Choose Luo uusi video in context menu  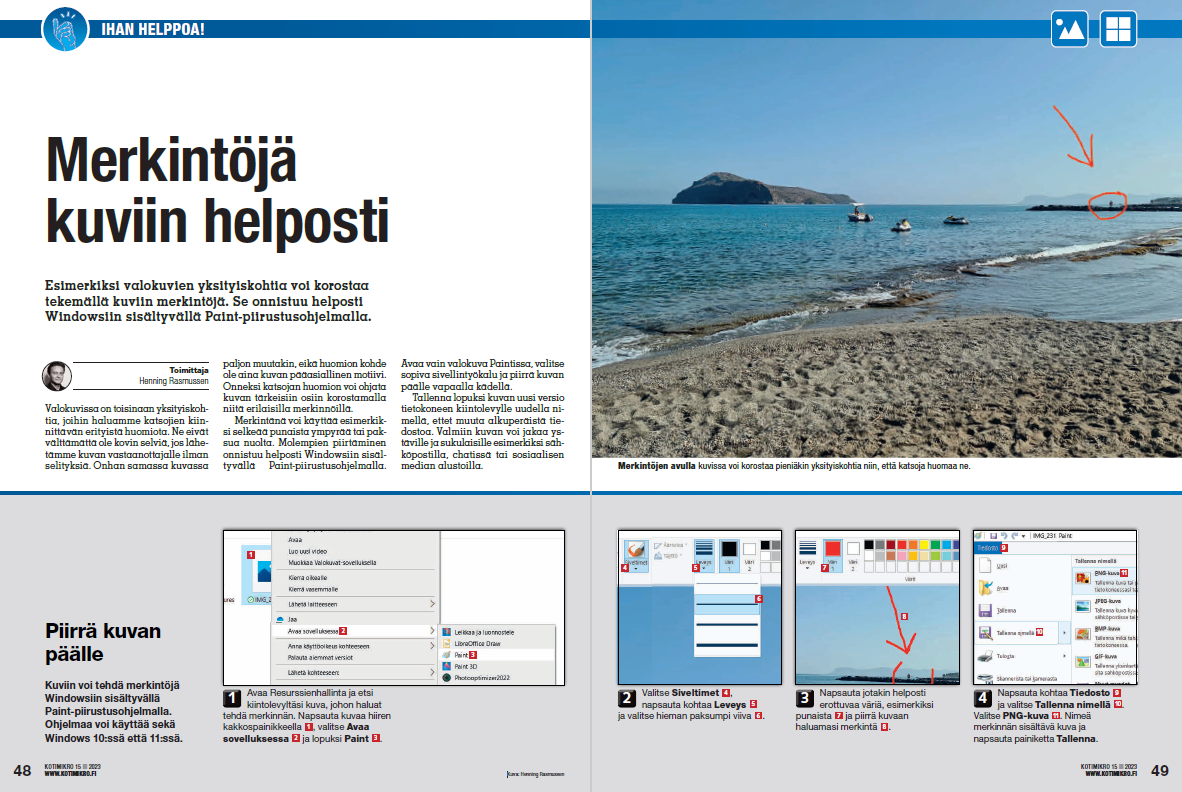[x=308, y=551]
